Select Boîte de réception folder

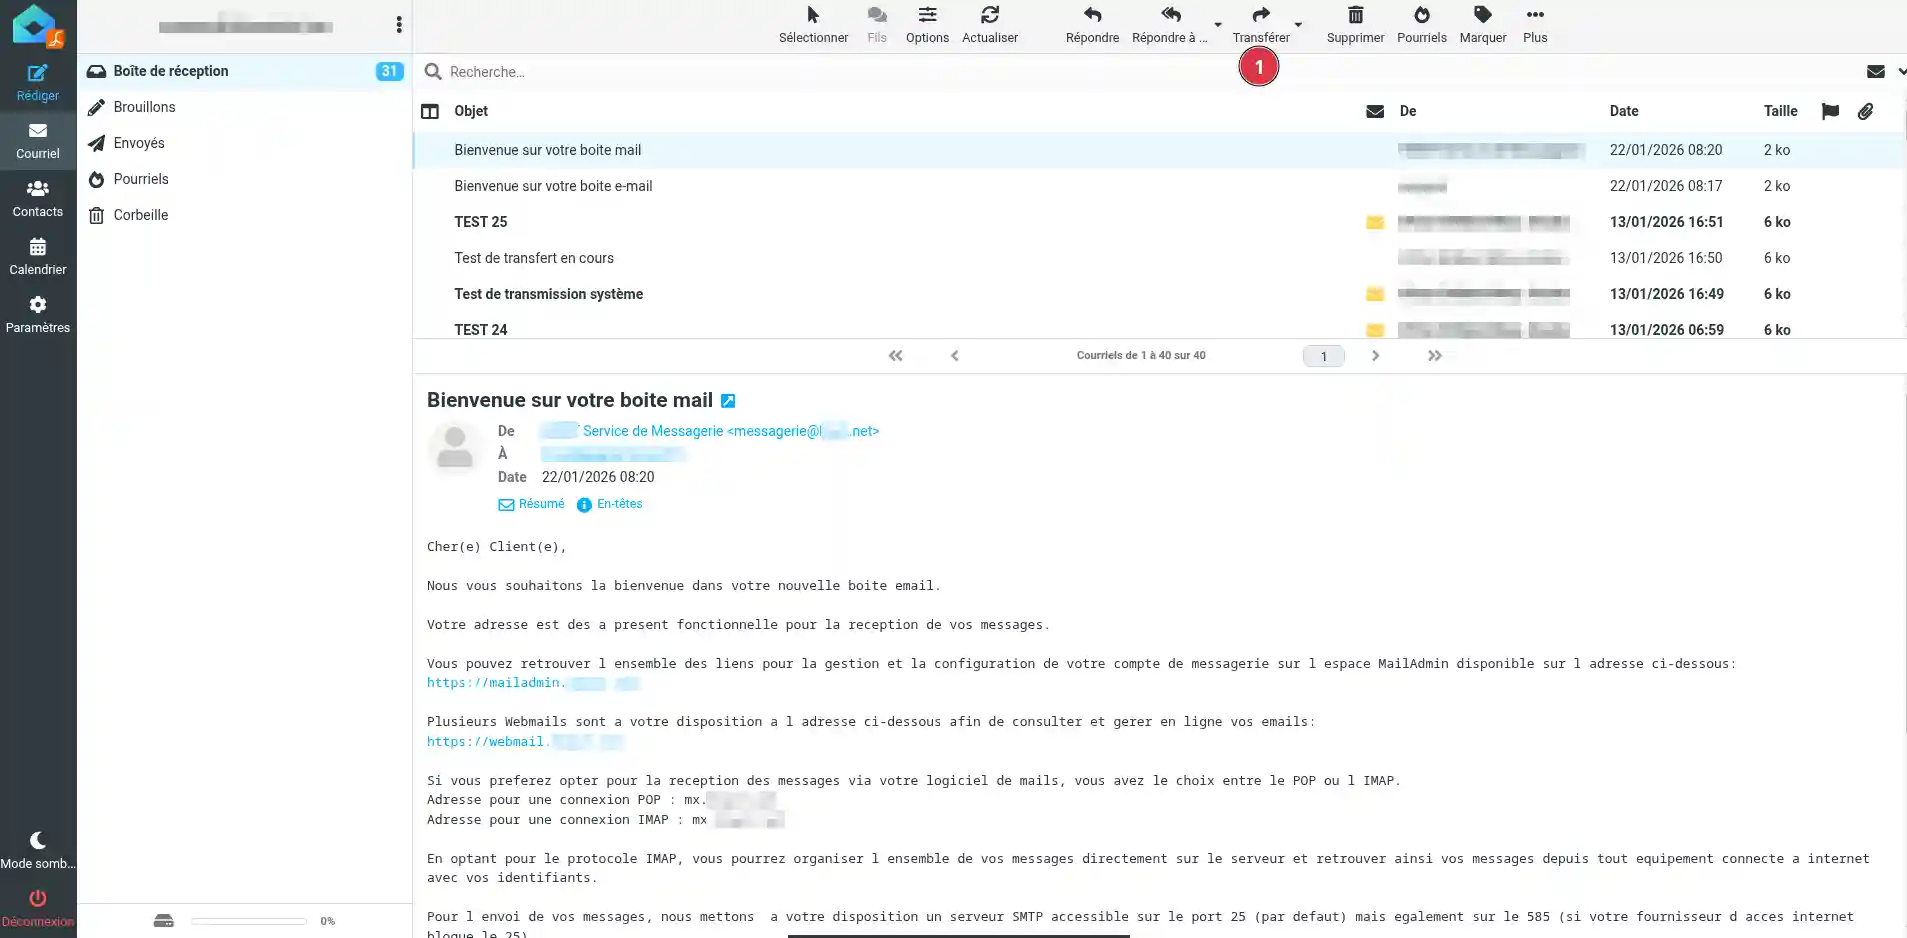pos(245,71)
